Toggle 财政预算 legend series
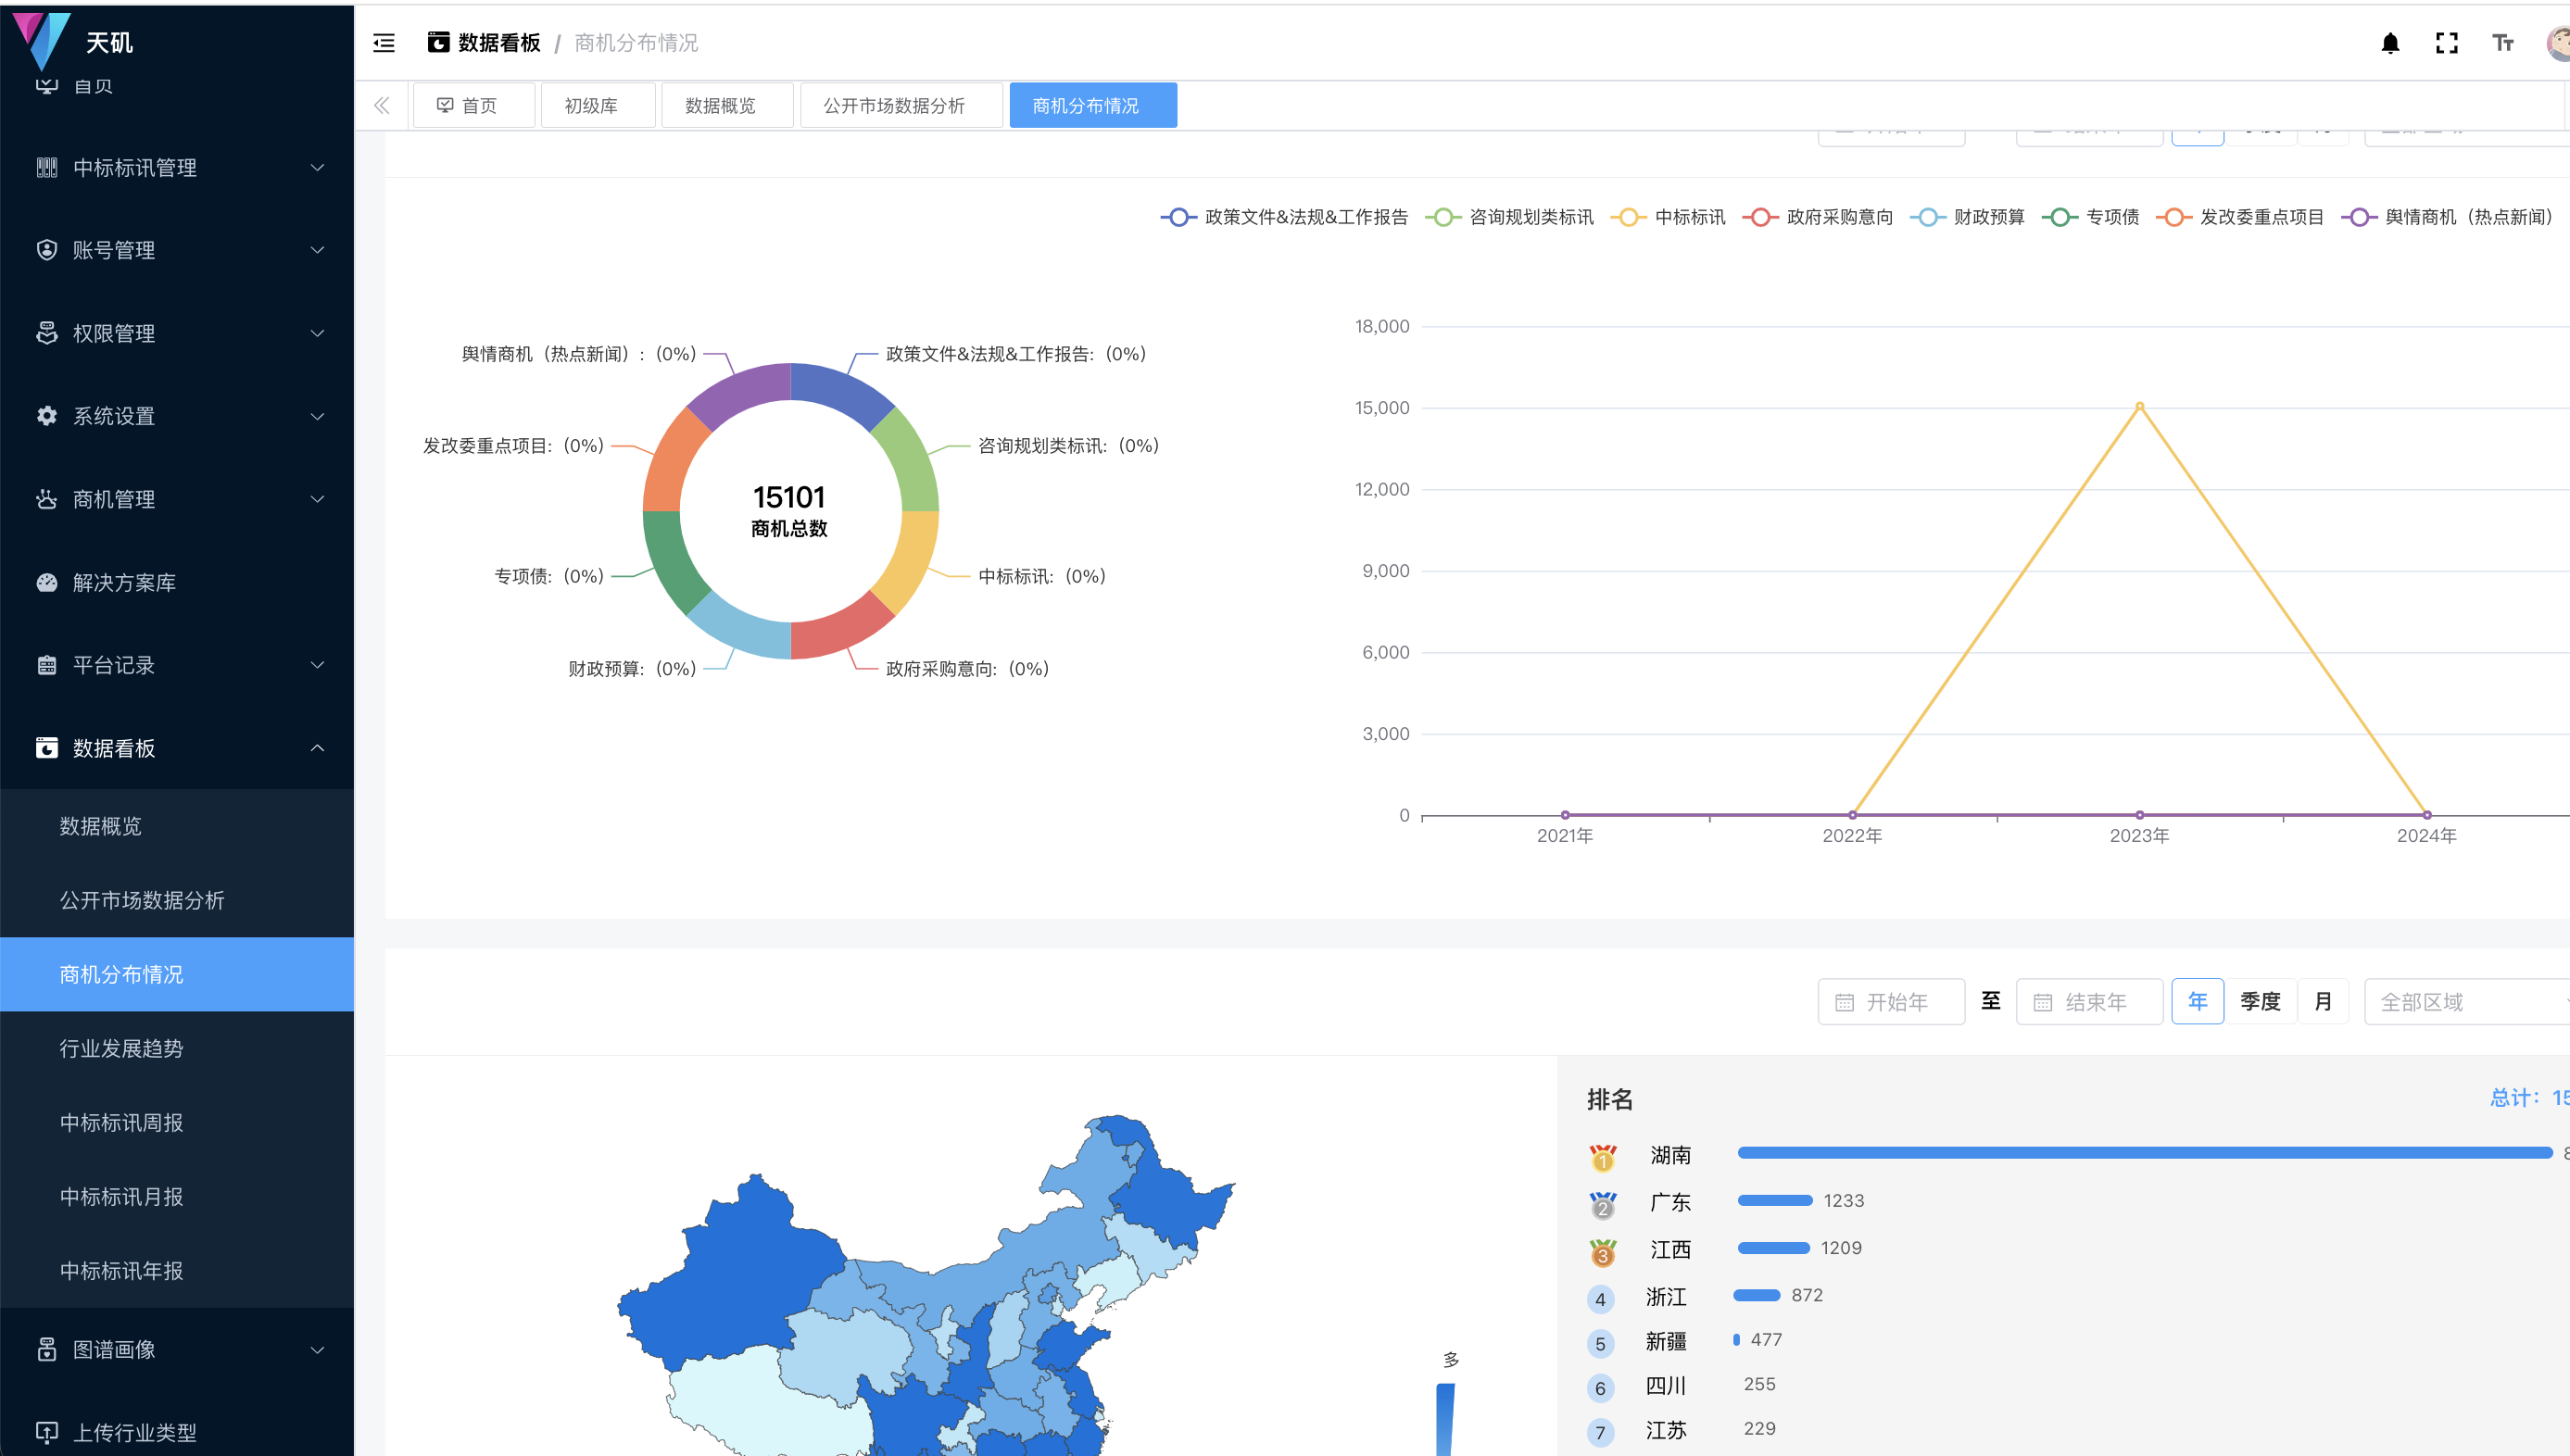Screen dimensions: 2570x1456 point(1967,217)
